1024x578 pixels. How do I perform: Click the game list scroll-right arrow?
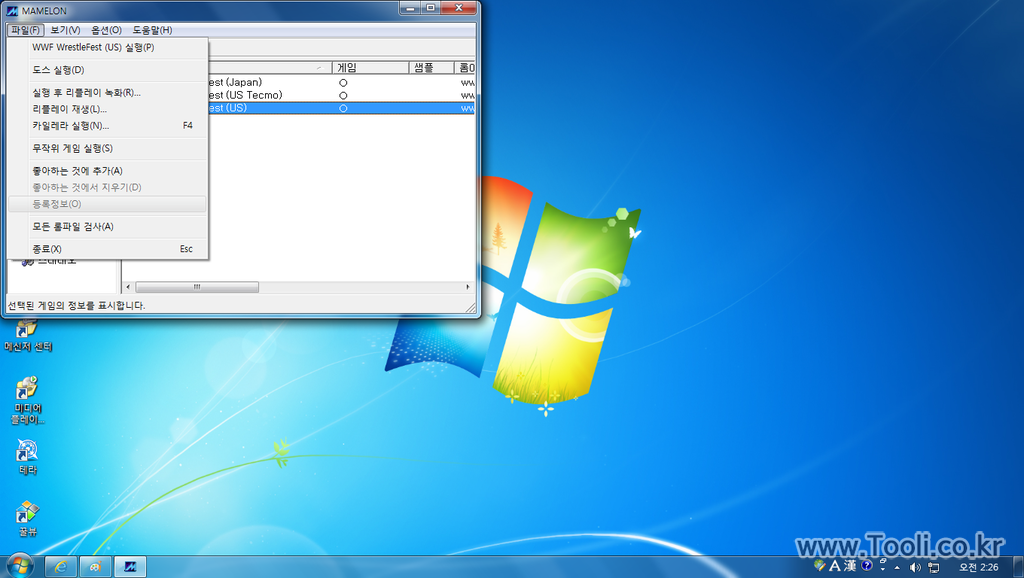(x=468, y=287)
